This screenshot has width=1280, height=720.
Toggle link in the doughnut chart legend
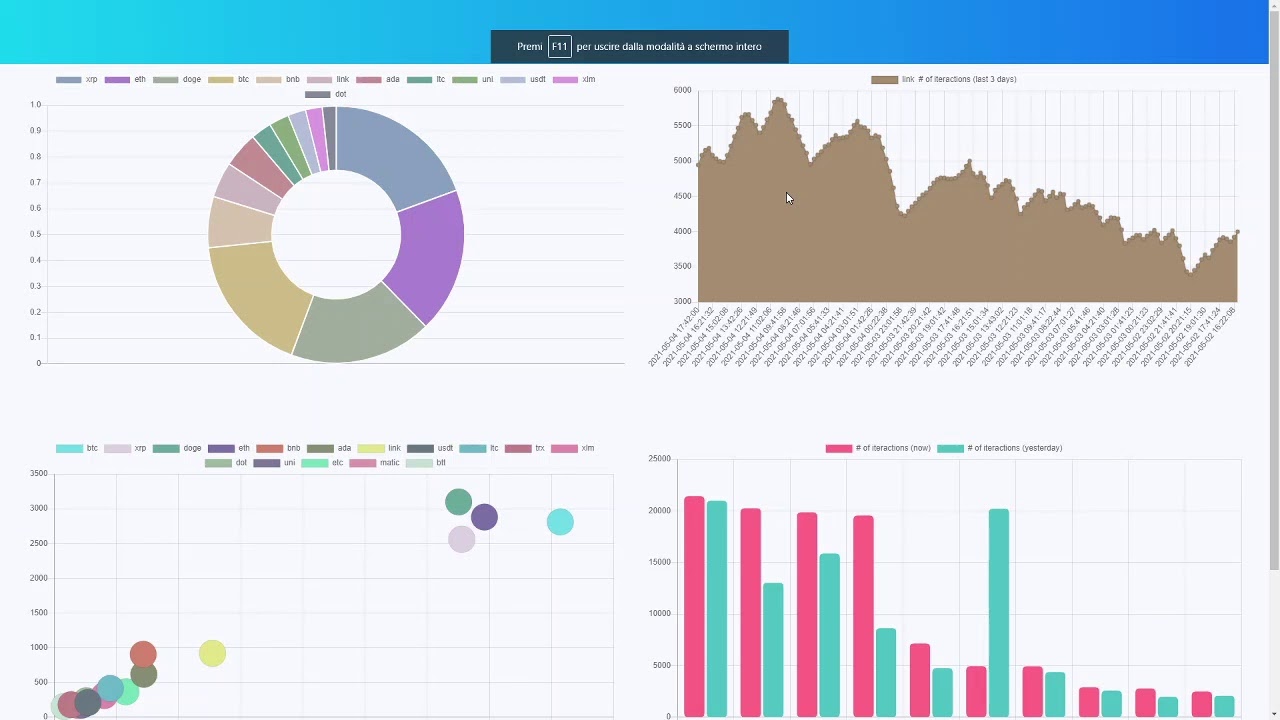pyautogui.click(x=328, y=79)
